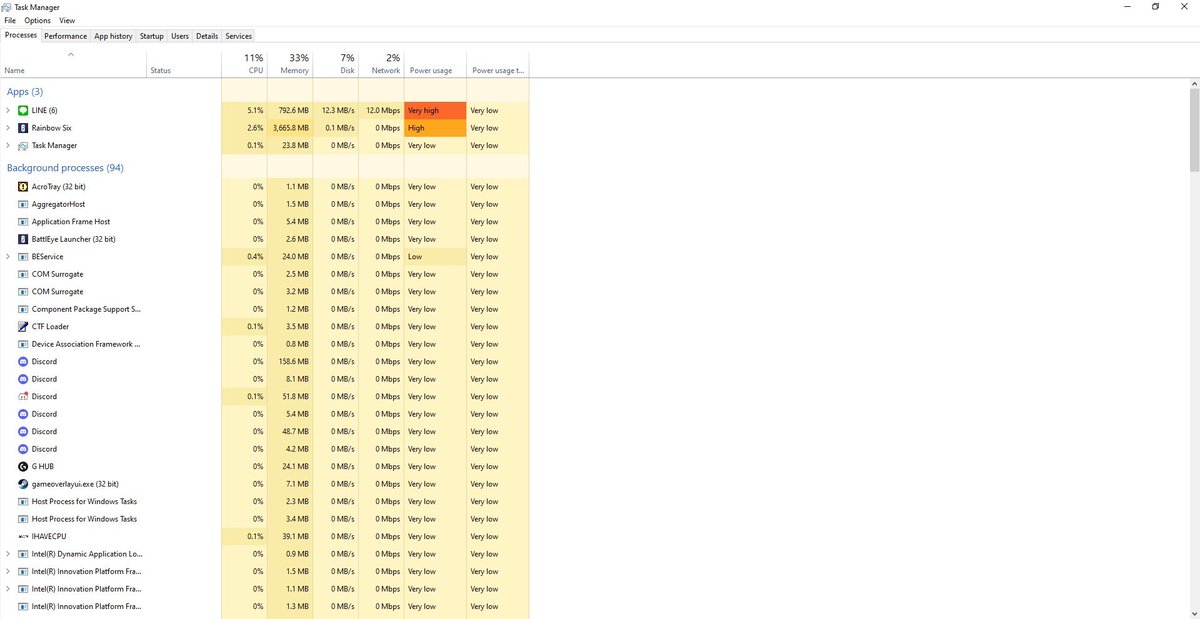
Task: Expand the BEService process entry
Action: coord(8,257)
